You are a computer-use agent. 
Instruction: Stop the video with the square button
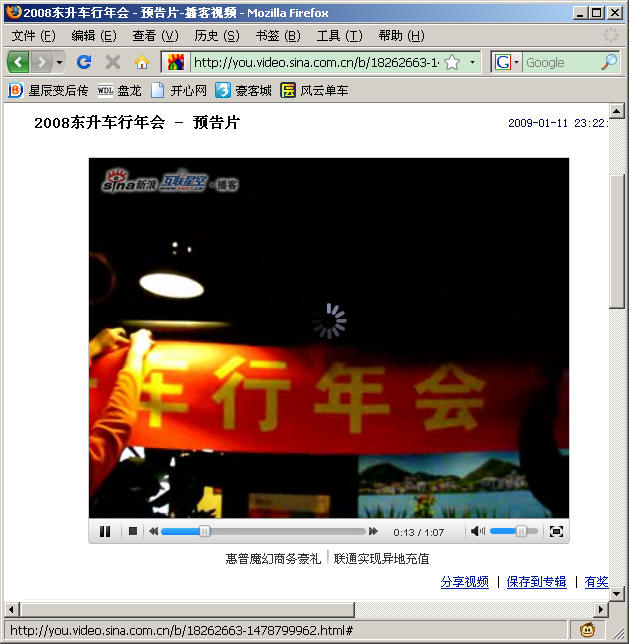(133, 531)
